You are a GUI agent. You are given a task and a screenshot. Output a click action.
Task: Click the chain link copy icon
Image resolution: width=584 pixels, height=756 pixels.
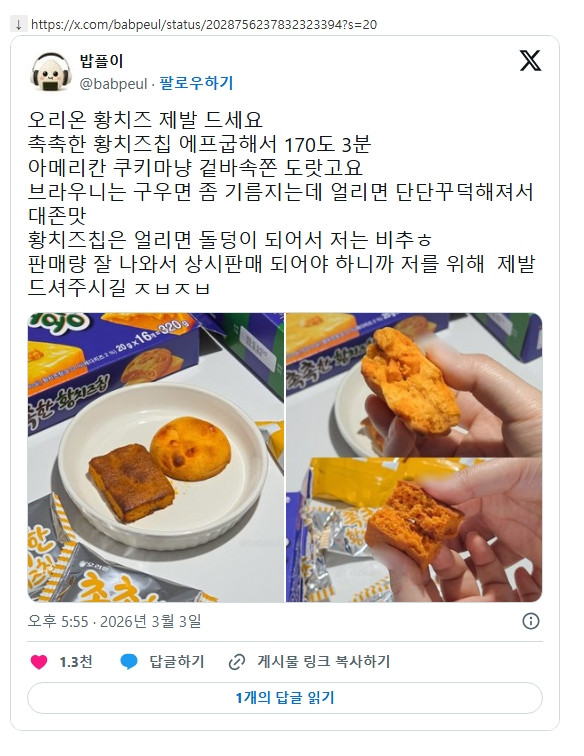pos(237,662)
